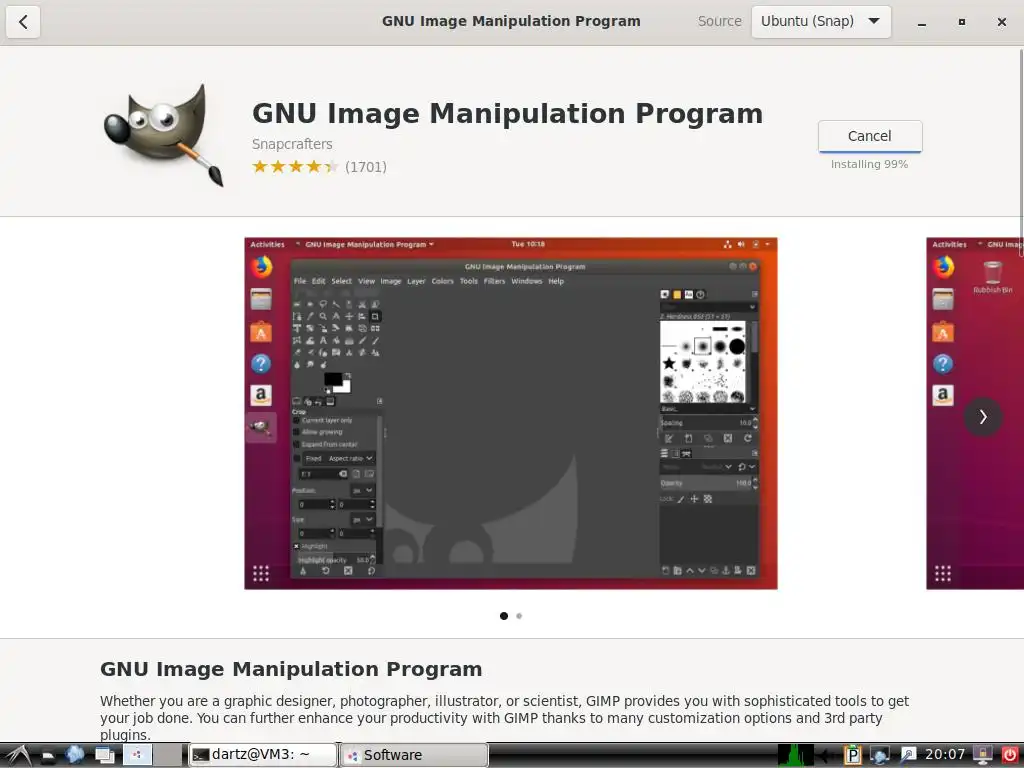Click the clipboard manager P tray icon
This screenshot has width=1024, height=768.
(x=852, y=756)
